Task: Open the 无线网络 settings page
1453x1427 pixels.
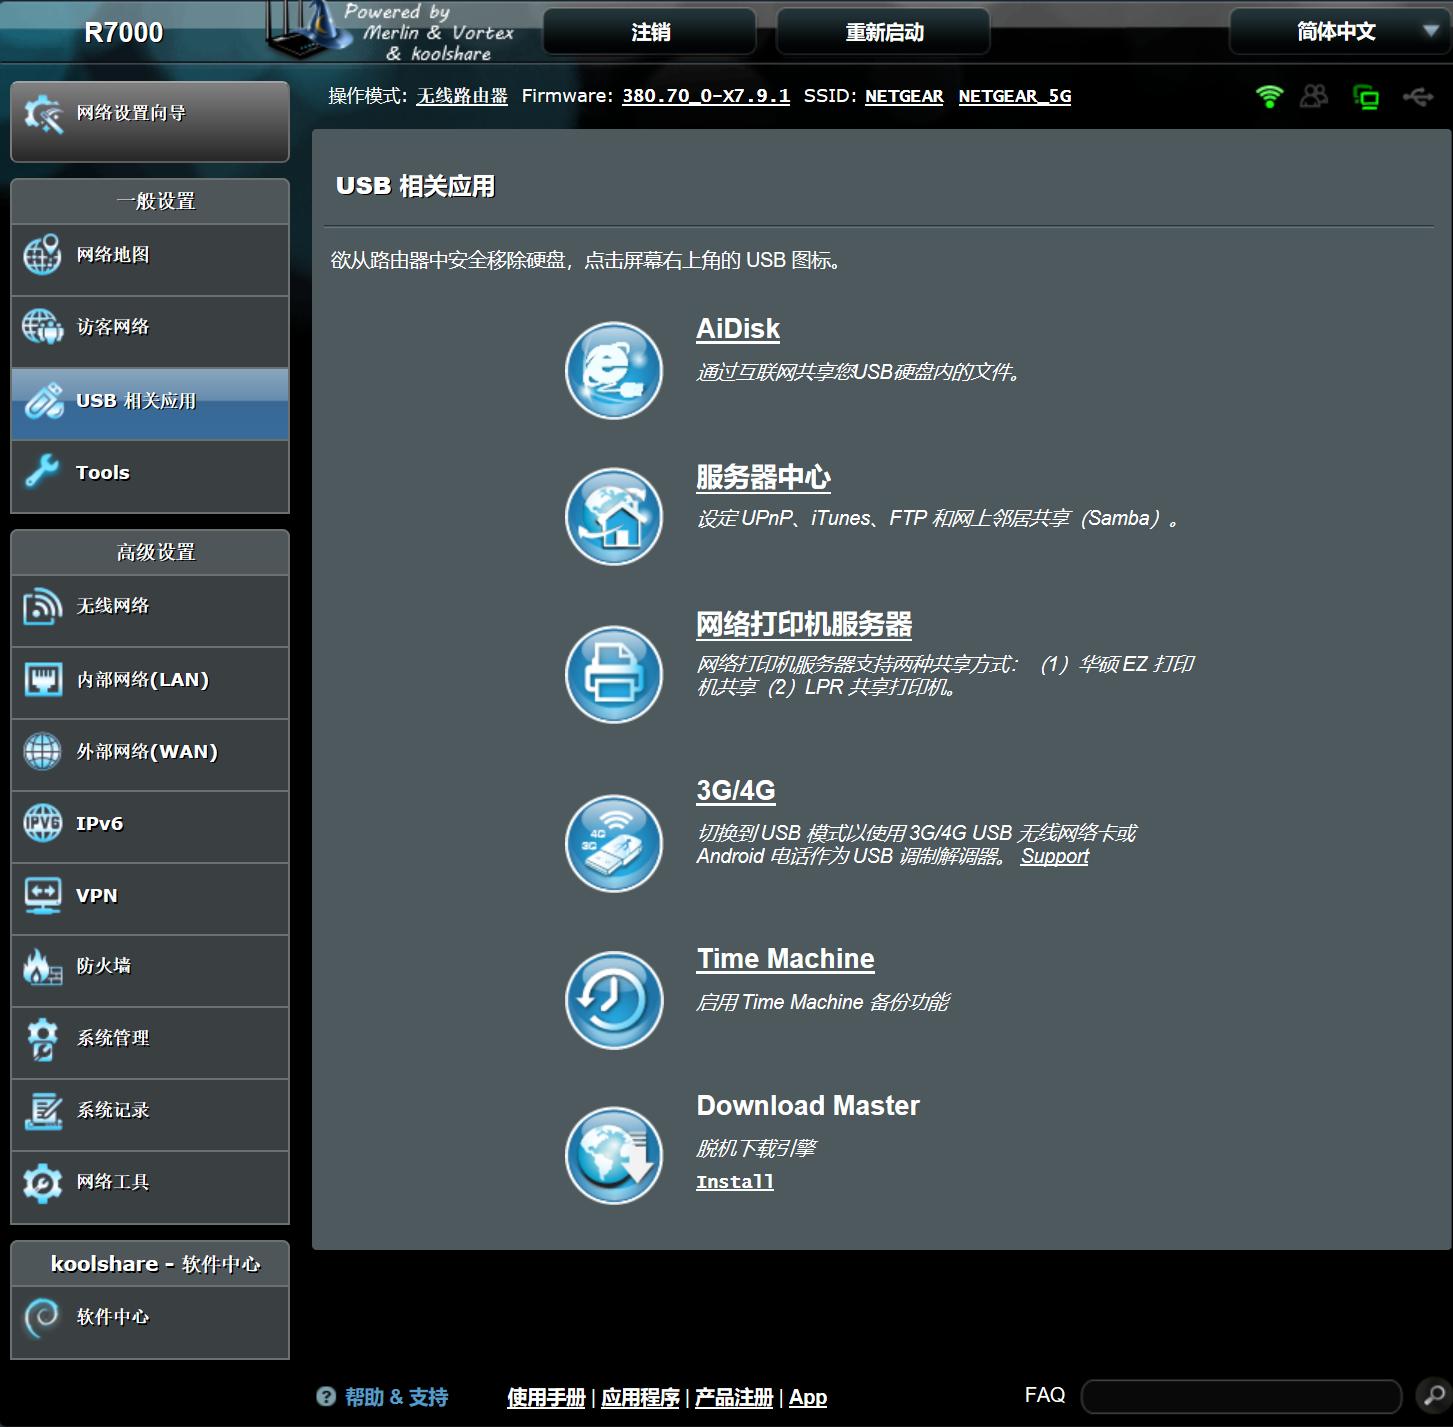Action: [x=150, y=611]
